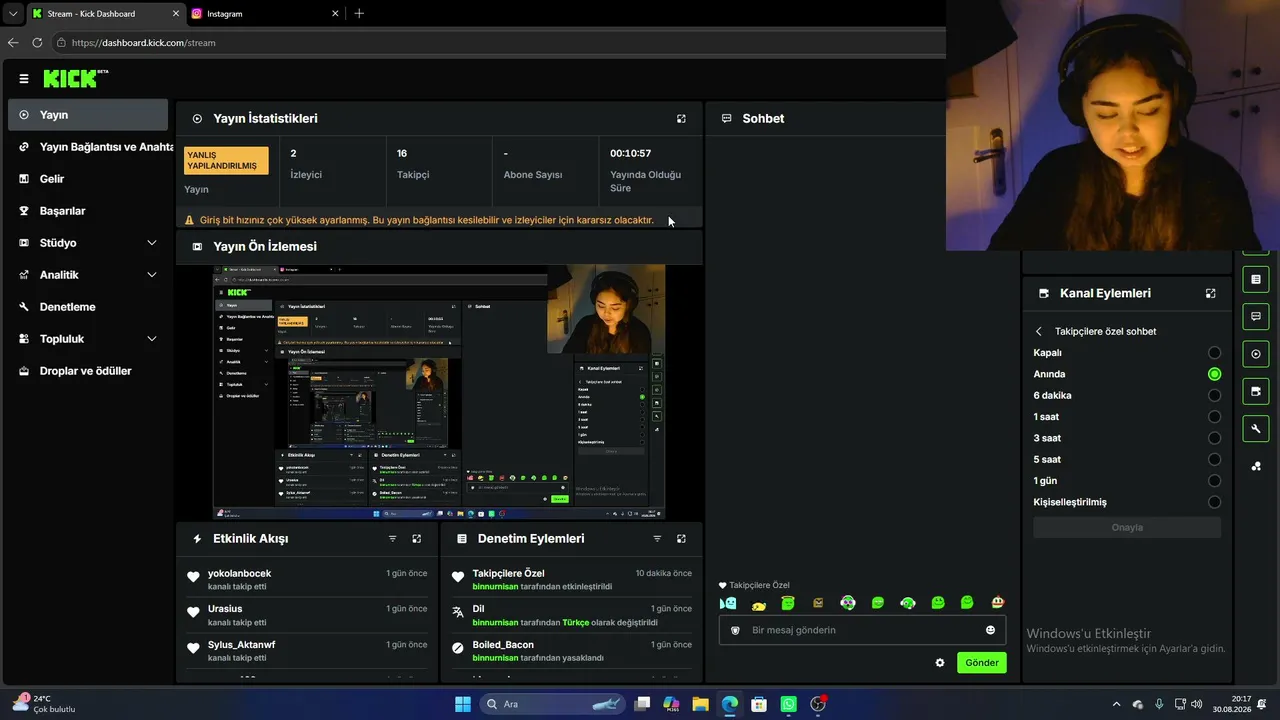Click the Gönder send button
The height and width of the screenshot is (720, 1280).
tap(981, 663)
